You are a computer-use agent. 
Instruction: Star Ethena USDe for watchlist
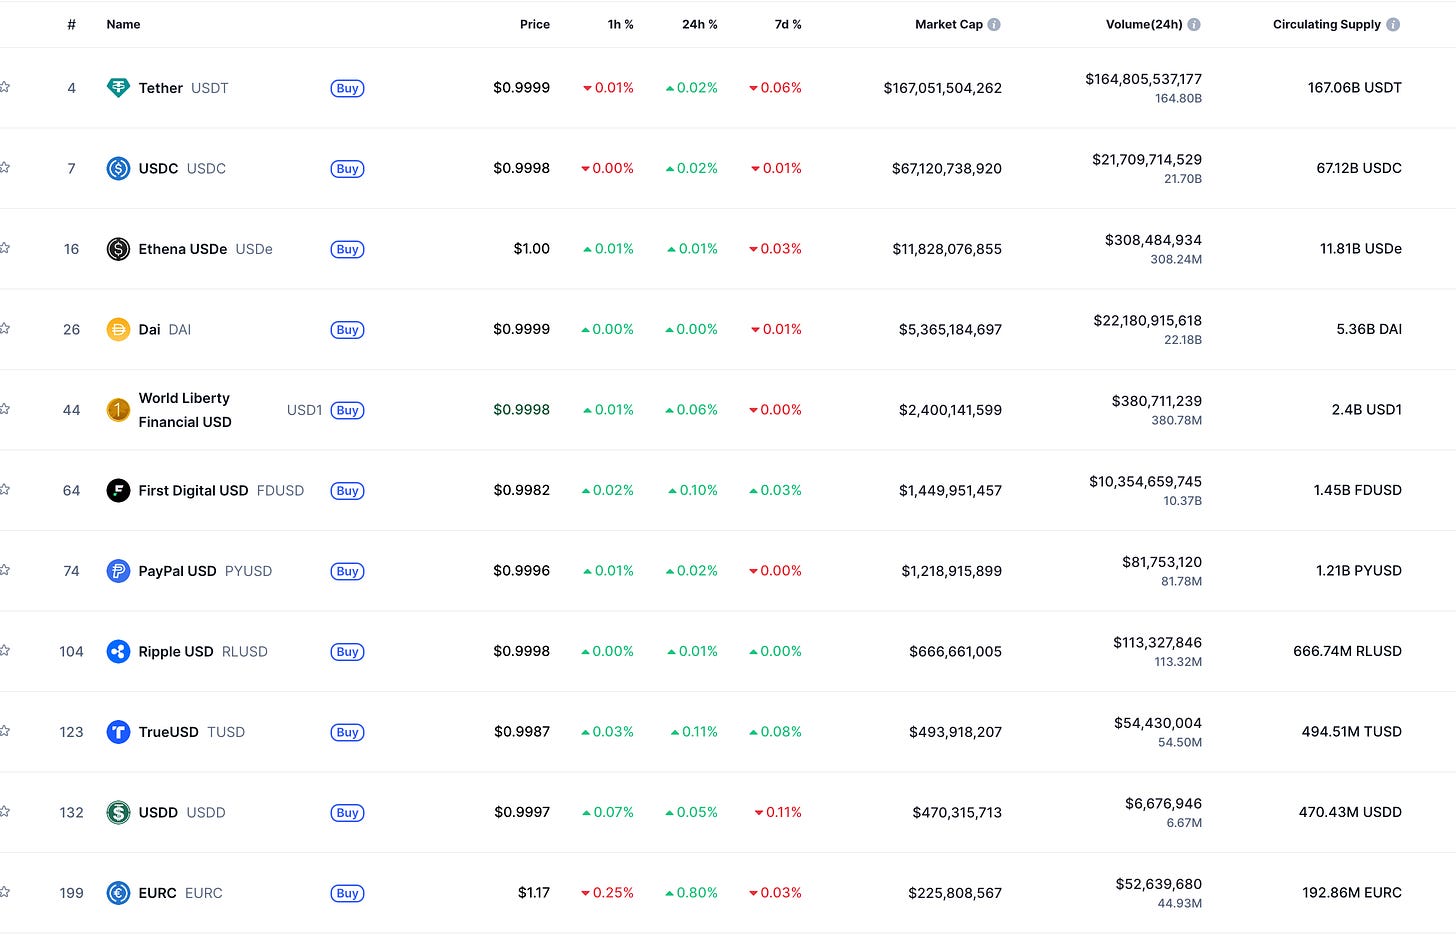pos(4,248)
